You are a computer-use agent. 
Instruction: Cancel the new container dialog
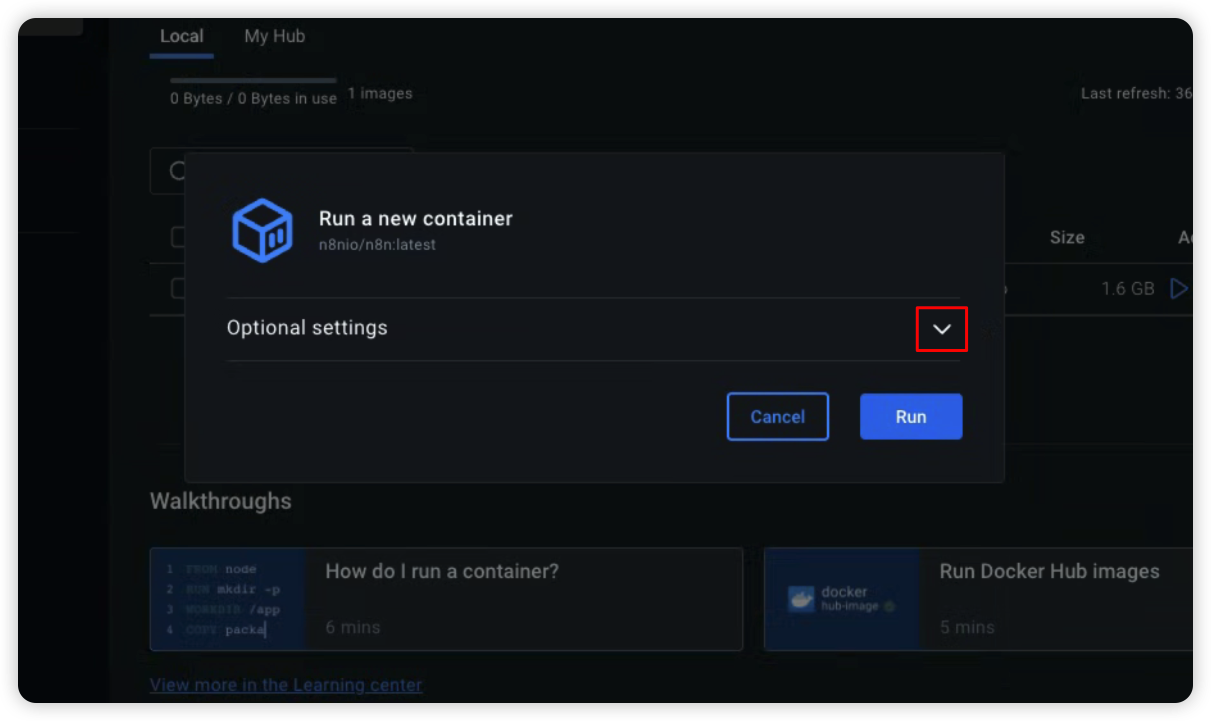[778, 417]
